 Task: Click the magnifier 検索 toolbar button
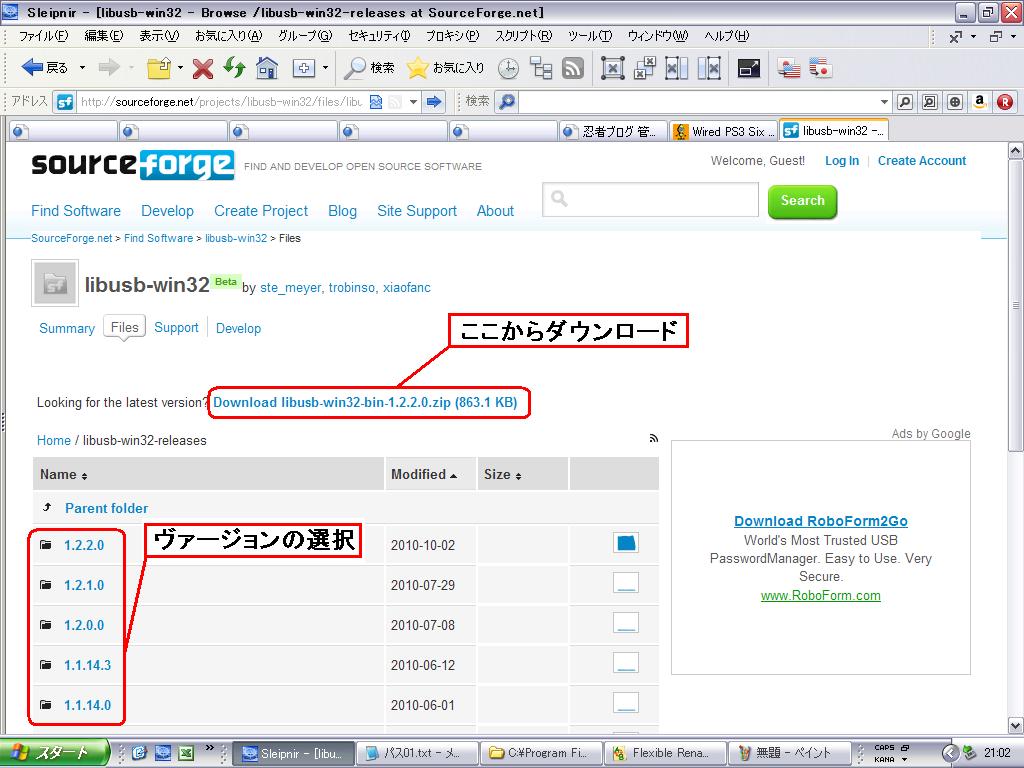coord(369,67)
